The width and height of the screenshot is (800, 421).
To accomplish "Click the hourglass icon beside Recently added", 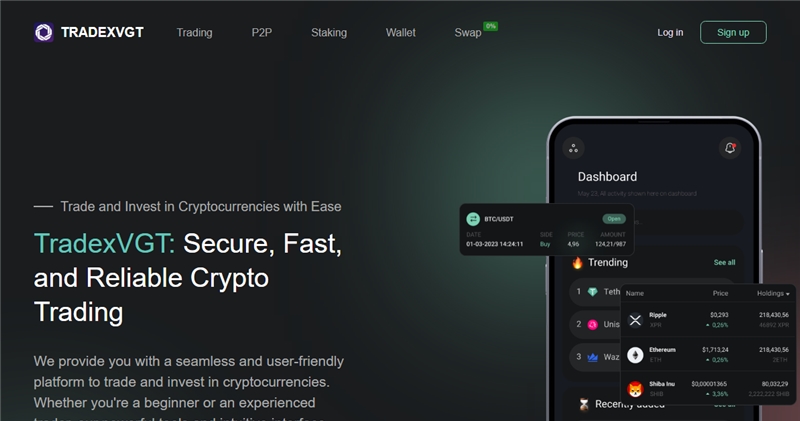I will coord(584,405).
